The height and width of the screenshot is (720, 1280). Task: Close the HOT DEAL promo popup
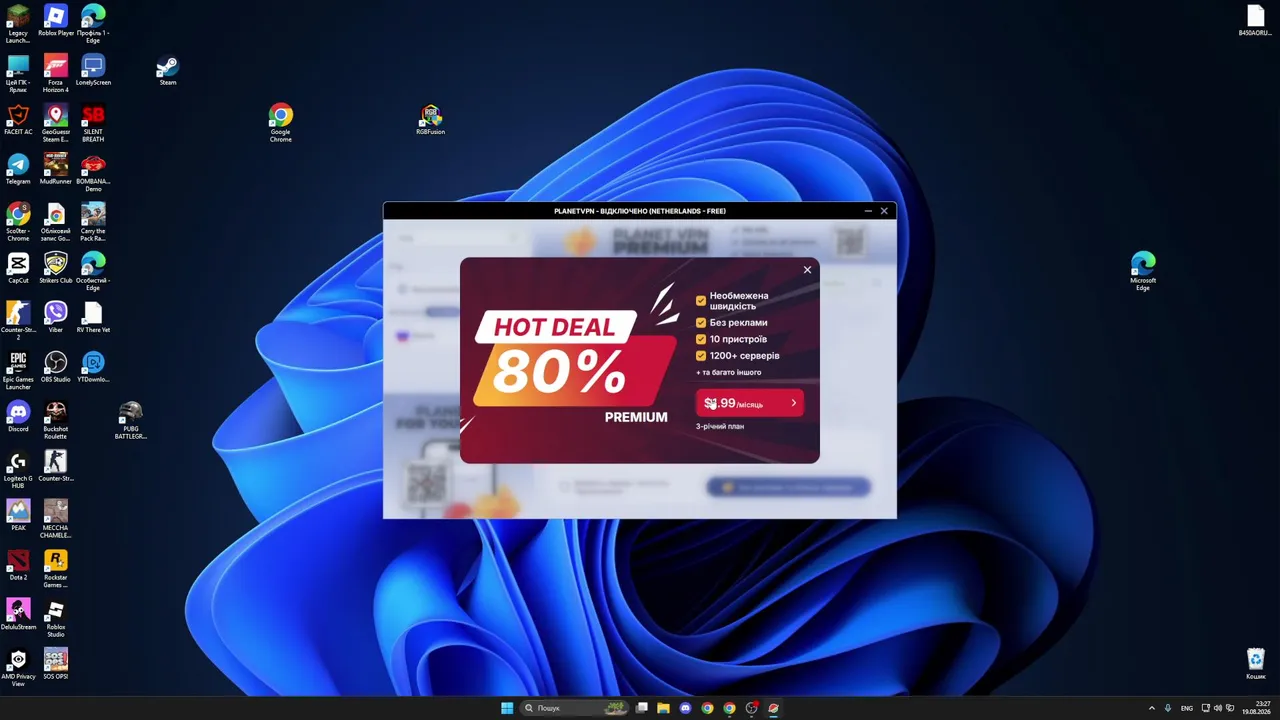(807, 270)
